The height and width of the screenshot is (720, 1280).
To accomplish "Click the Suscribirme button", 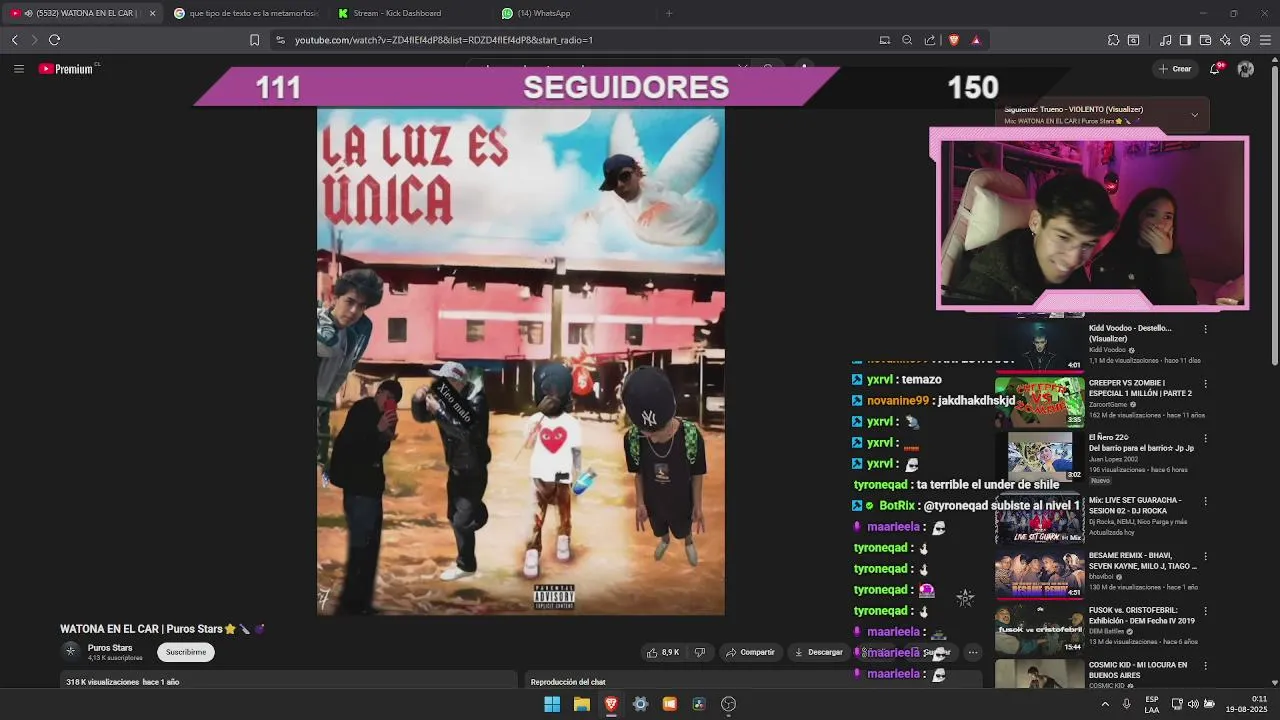I will click(186, 652).
